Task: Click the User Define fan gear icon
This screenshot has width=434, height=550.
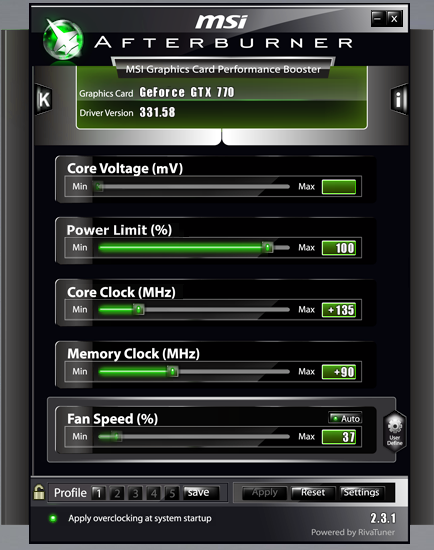Action: pyautogui.click(x=395, y=431)
